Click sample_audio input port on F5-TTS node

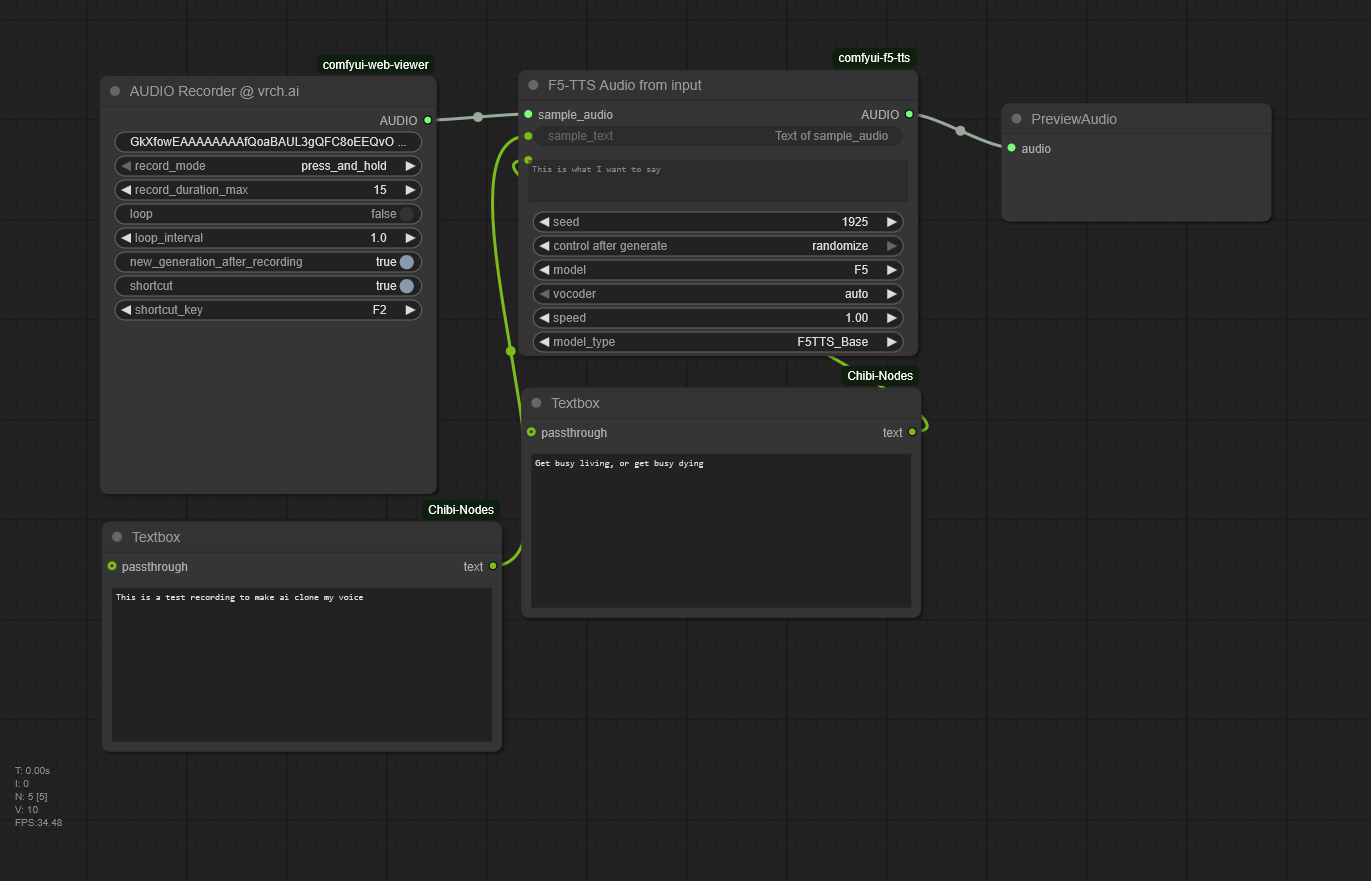coord(528,114)
